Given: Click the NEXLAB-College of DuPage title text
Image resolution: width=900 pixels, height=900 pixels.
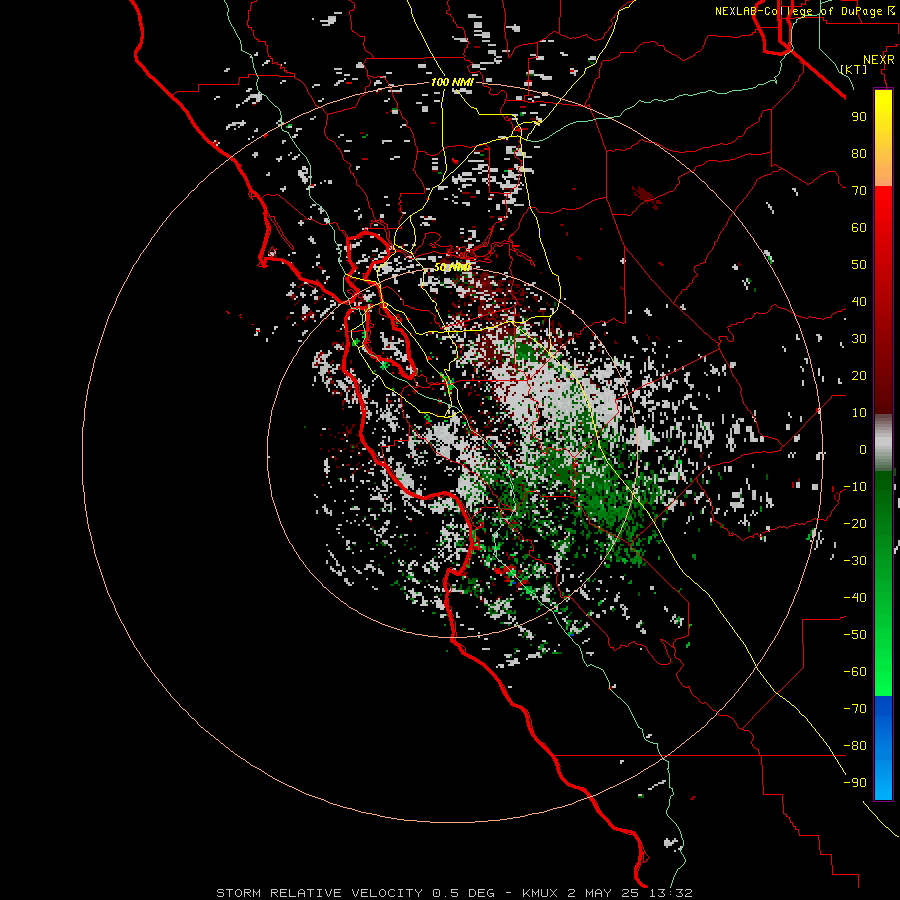Looking at the screenshot, I should [804, 11].
